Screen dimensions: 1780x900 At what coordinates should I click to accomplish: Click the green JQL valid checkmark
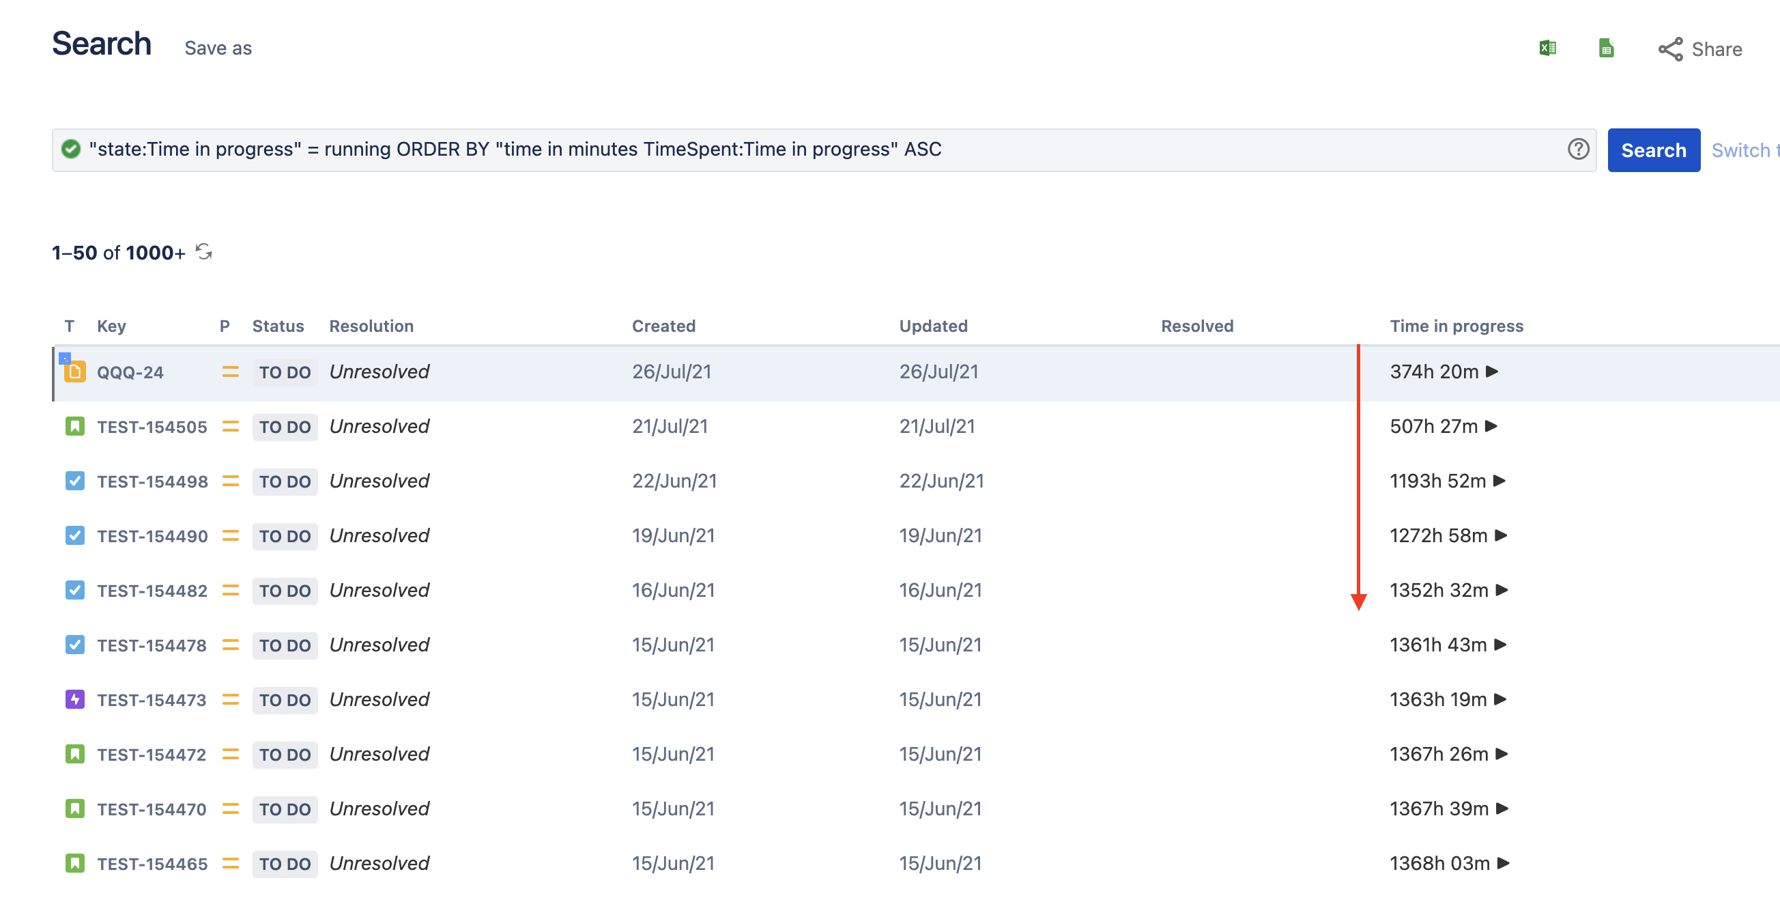(x=71, y=149)
